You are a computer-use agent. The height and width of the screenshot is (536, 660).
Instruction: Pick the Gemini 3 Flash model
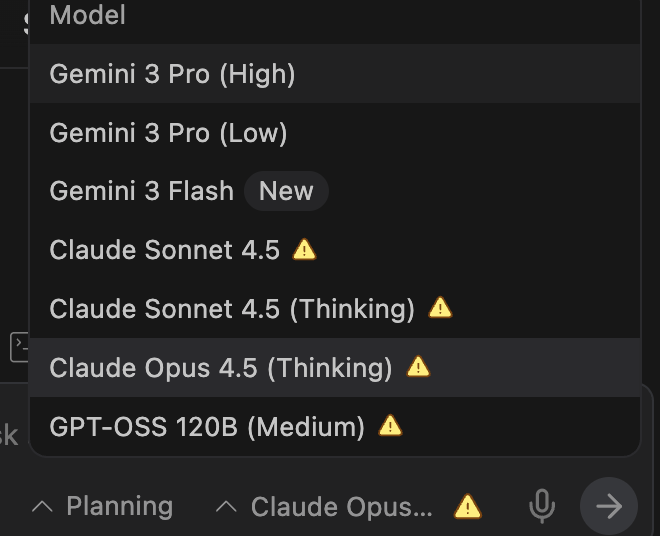click(x=141, y=191)
